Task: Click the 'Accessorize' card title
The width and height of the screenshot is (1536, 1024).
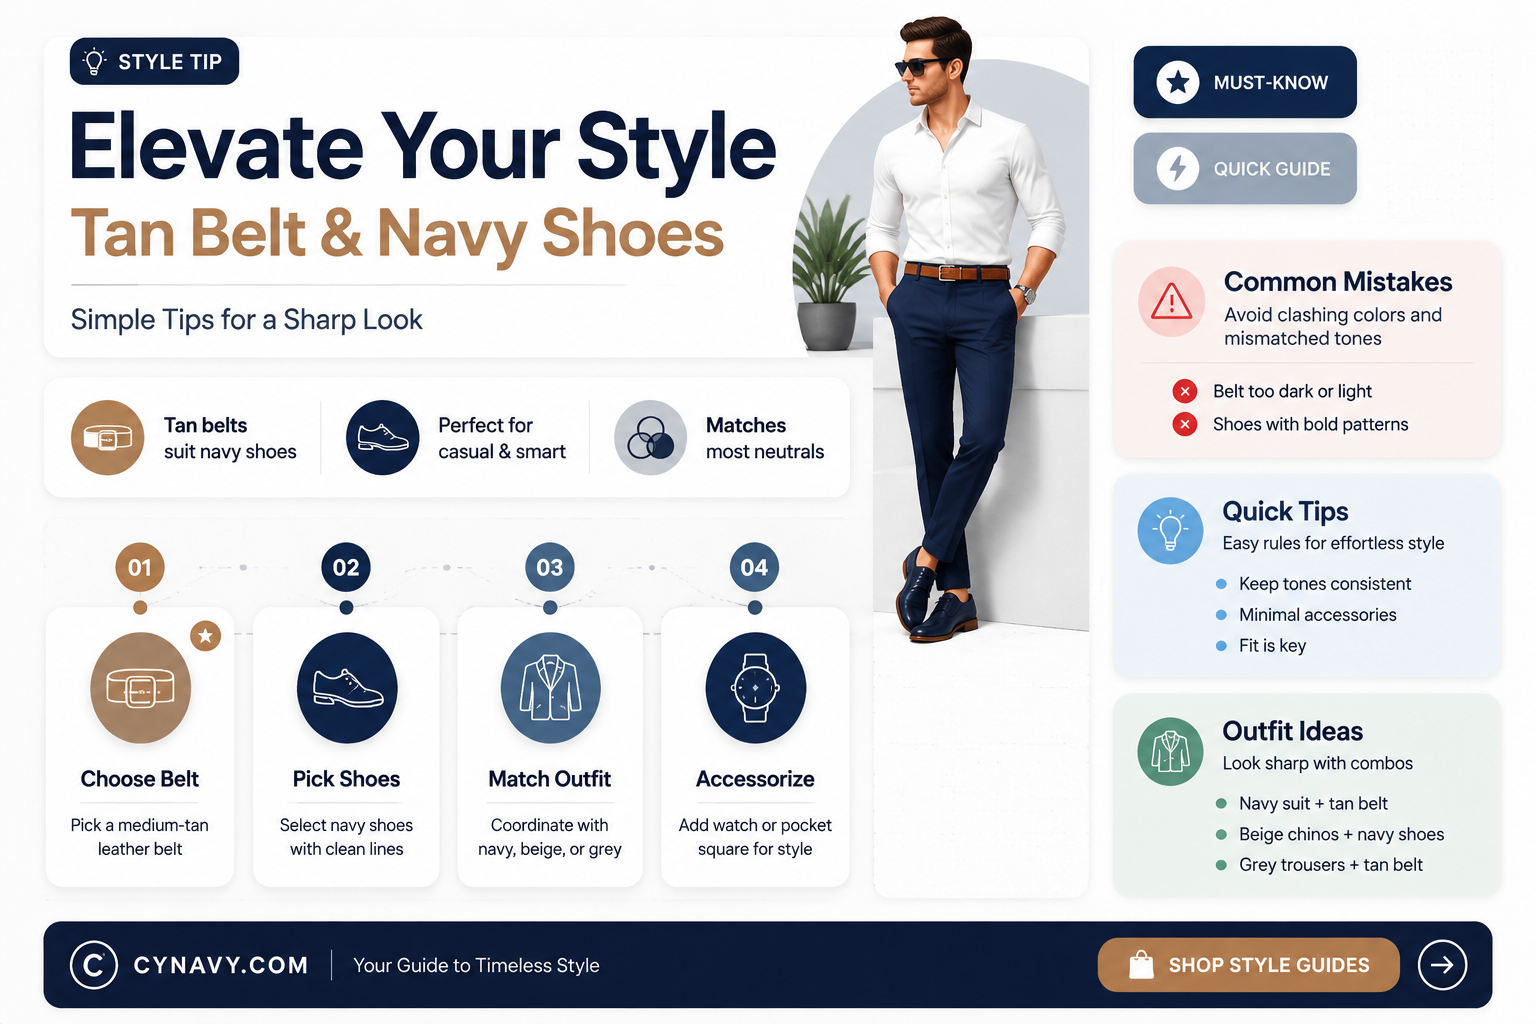Action: [755, 779]
